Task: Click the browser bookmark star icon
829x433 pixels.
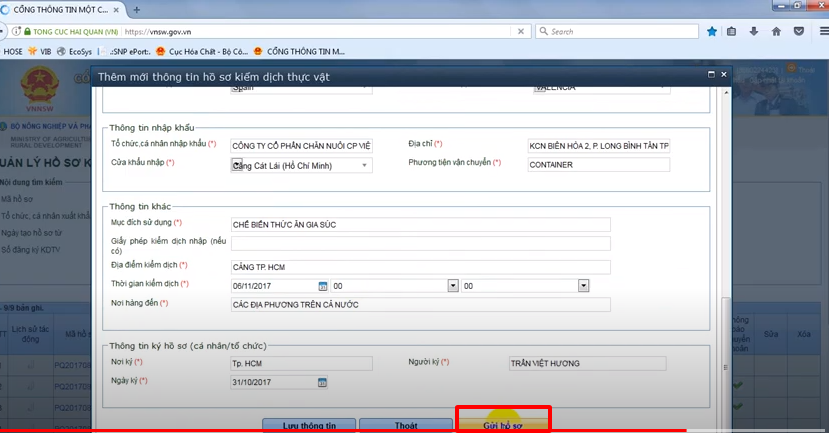Action: (712, 31)
